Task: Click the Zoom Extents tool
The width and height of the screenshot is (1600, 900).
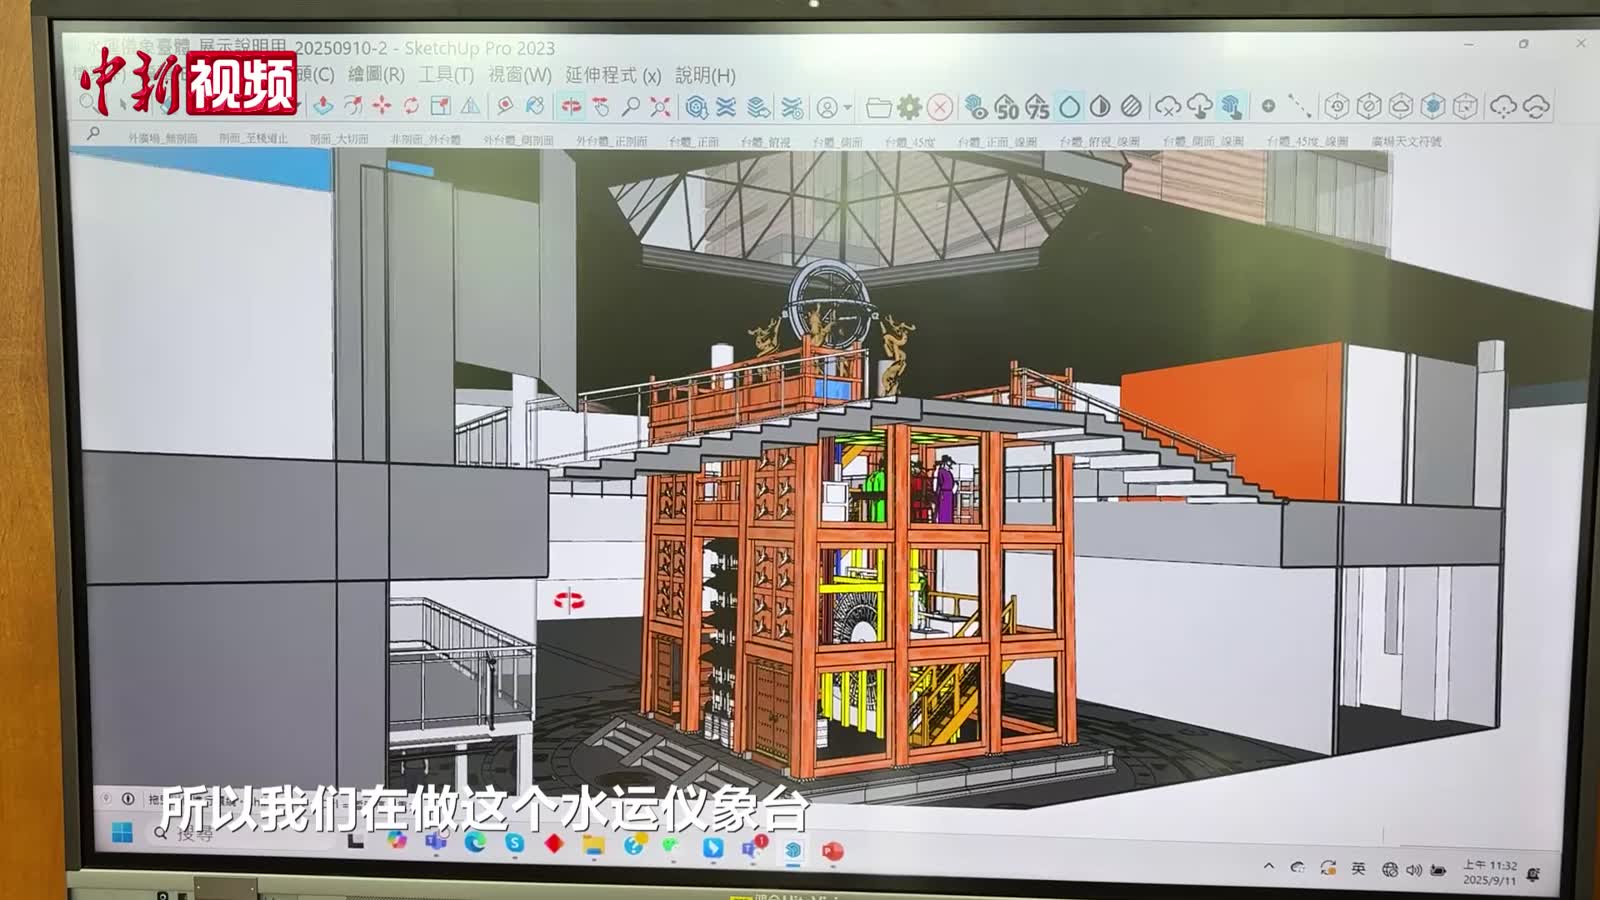Action: pos(660,106)
